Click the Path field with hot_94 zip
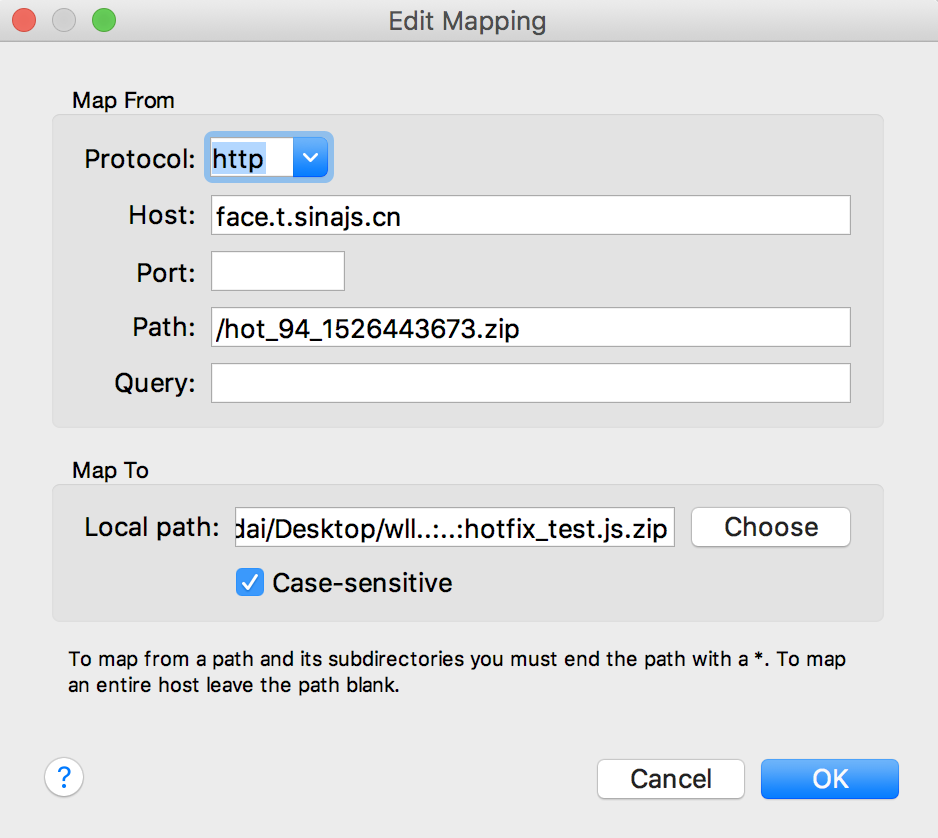The height and width of the screenshot is (838, 938). pos(530,327)
